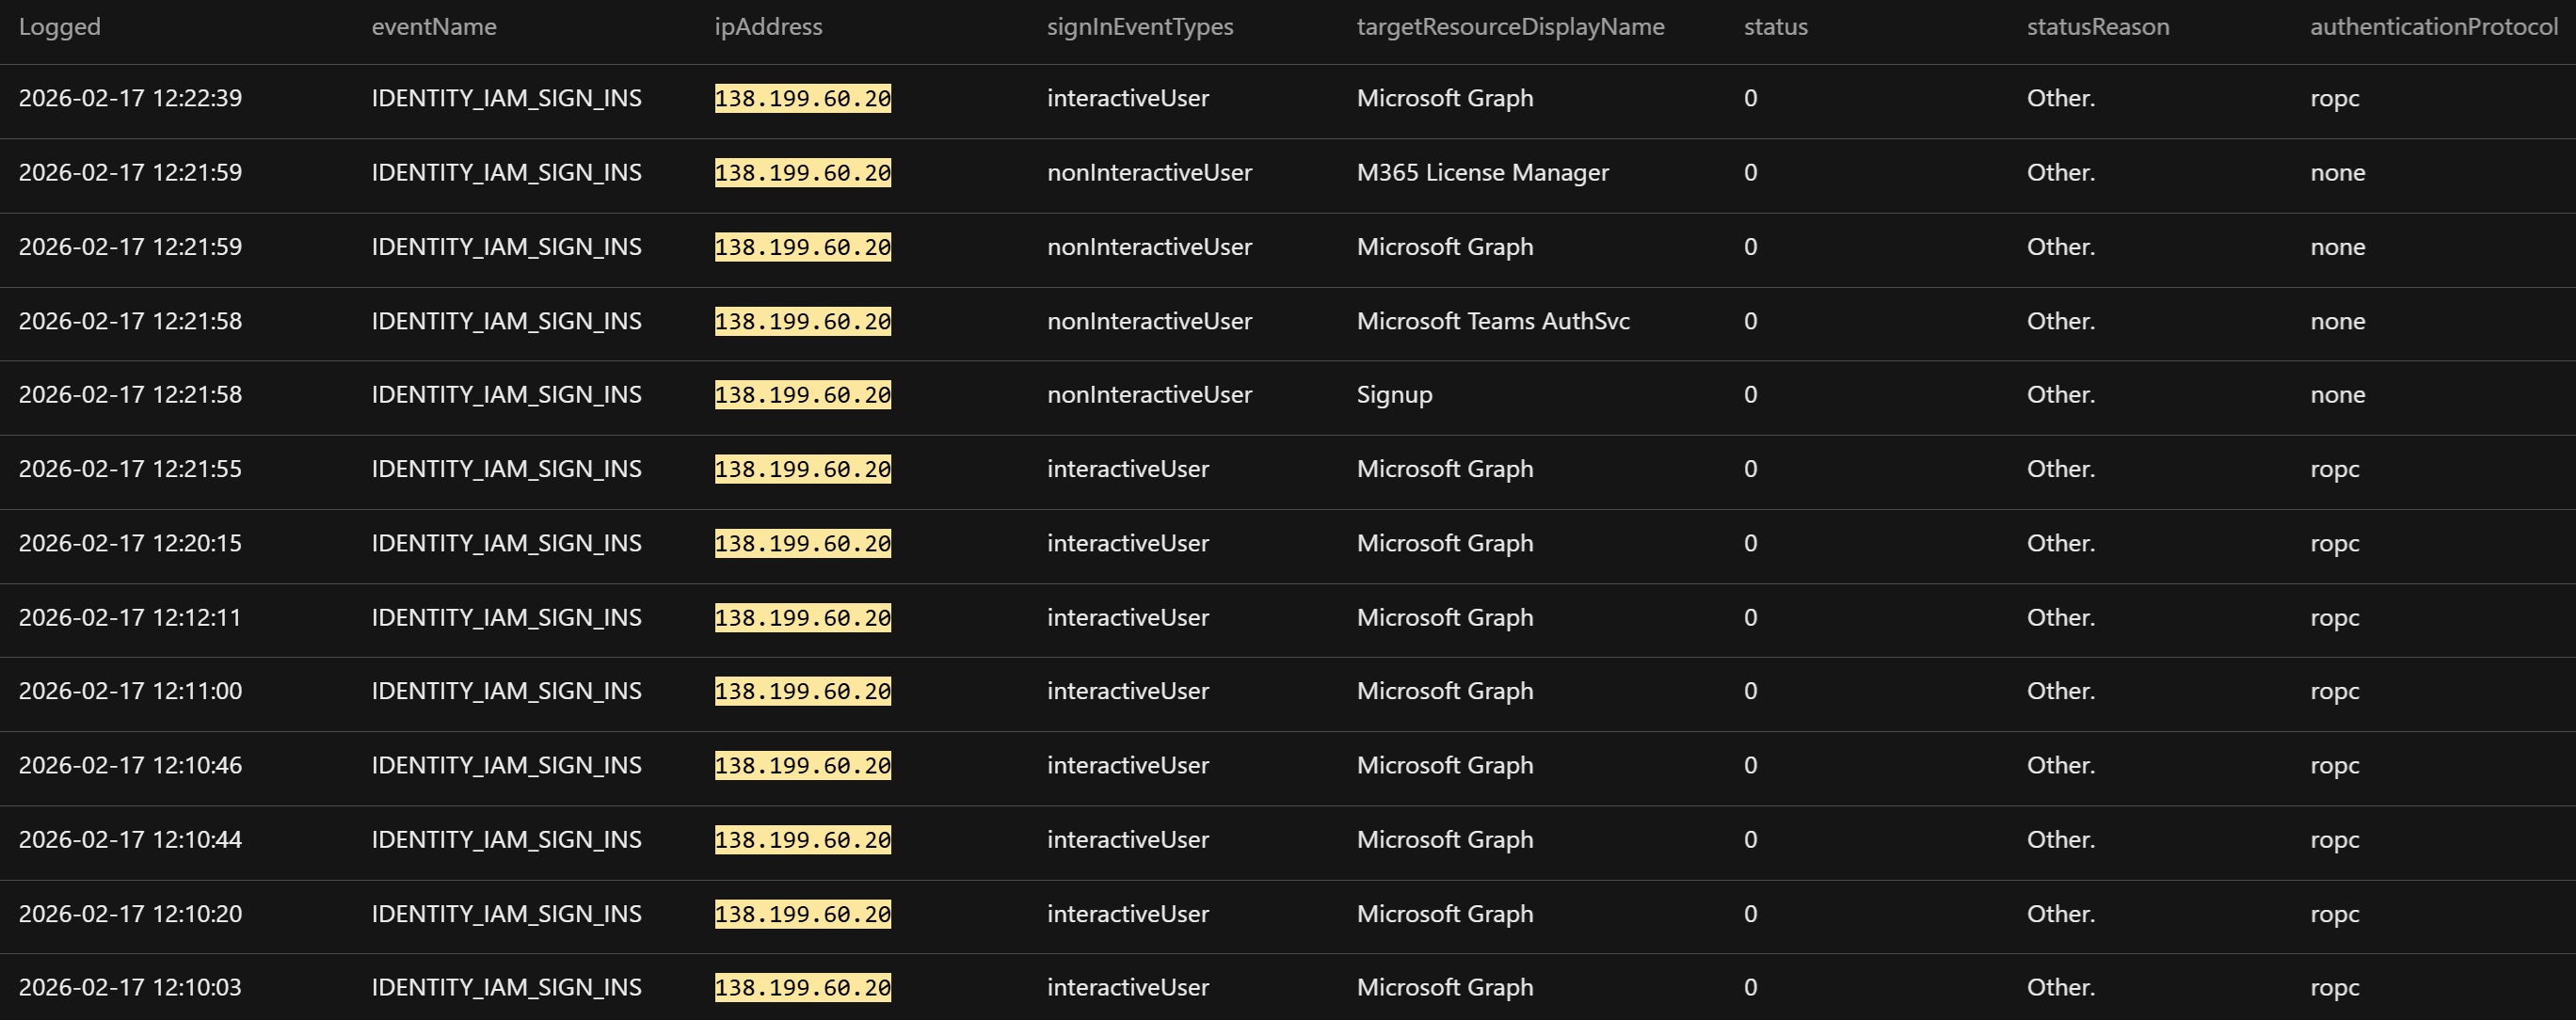Click the eventName column header
This screenshot has height=1020, width=2576.
[x=433, y=27]
